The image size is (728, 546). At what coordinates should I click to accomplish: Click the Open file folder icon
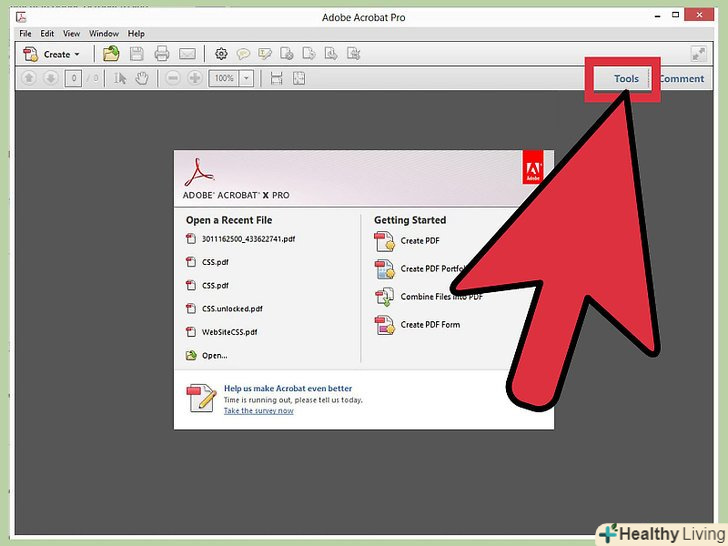coord(111,54)
